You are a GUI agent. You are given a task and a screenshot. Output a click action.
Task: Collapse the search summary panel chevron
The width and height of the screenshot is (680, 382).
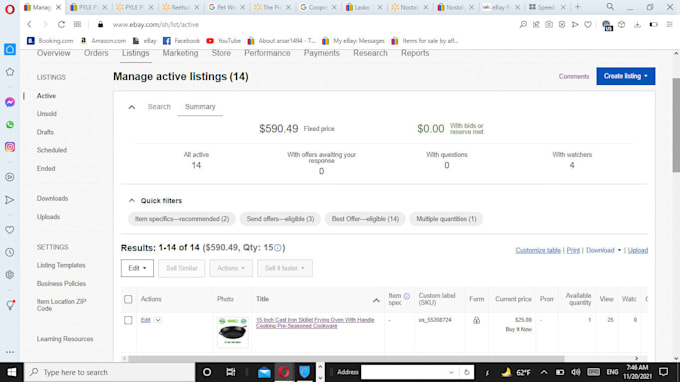tap(132, 107)
